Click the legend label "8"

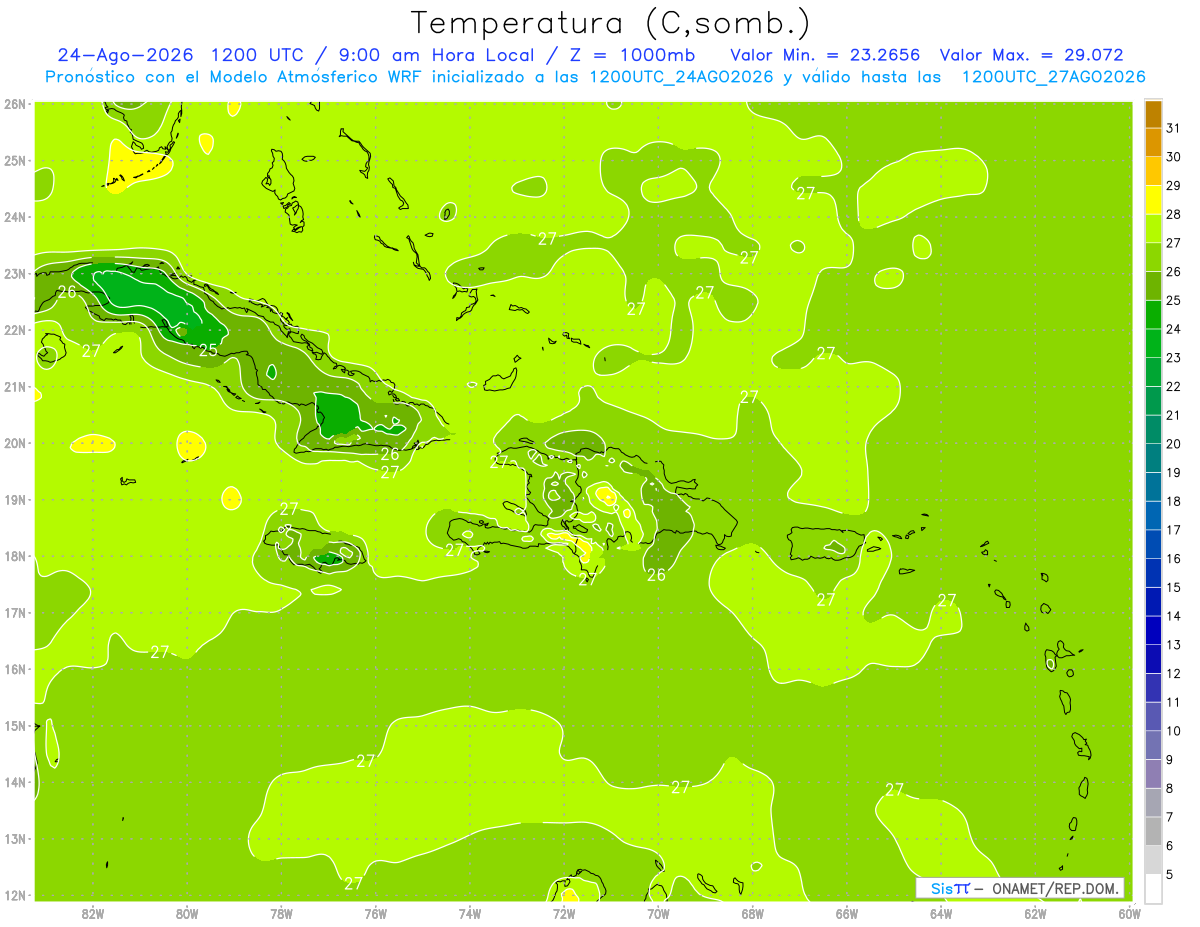click(1169, 788)
